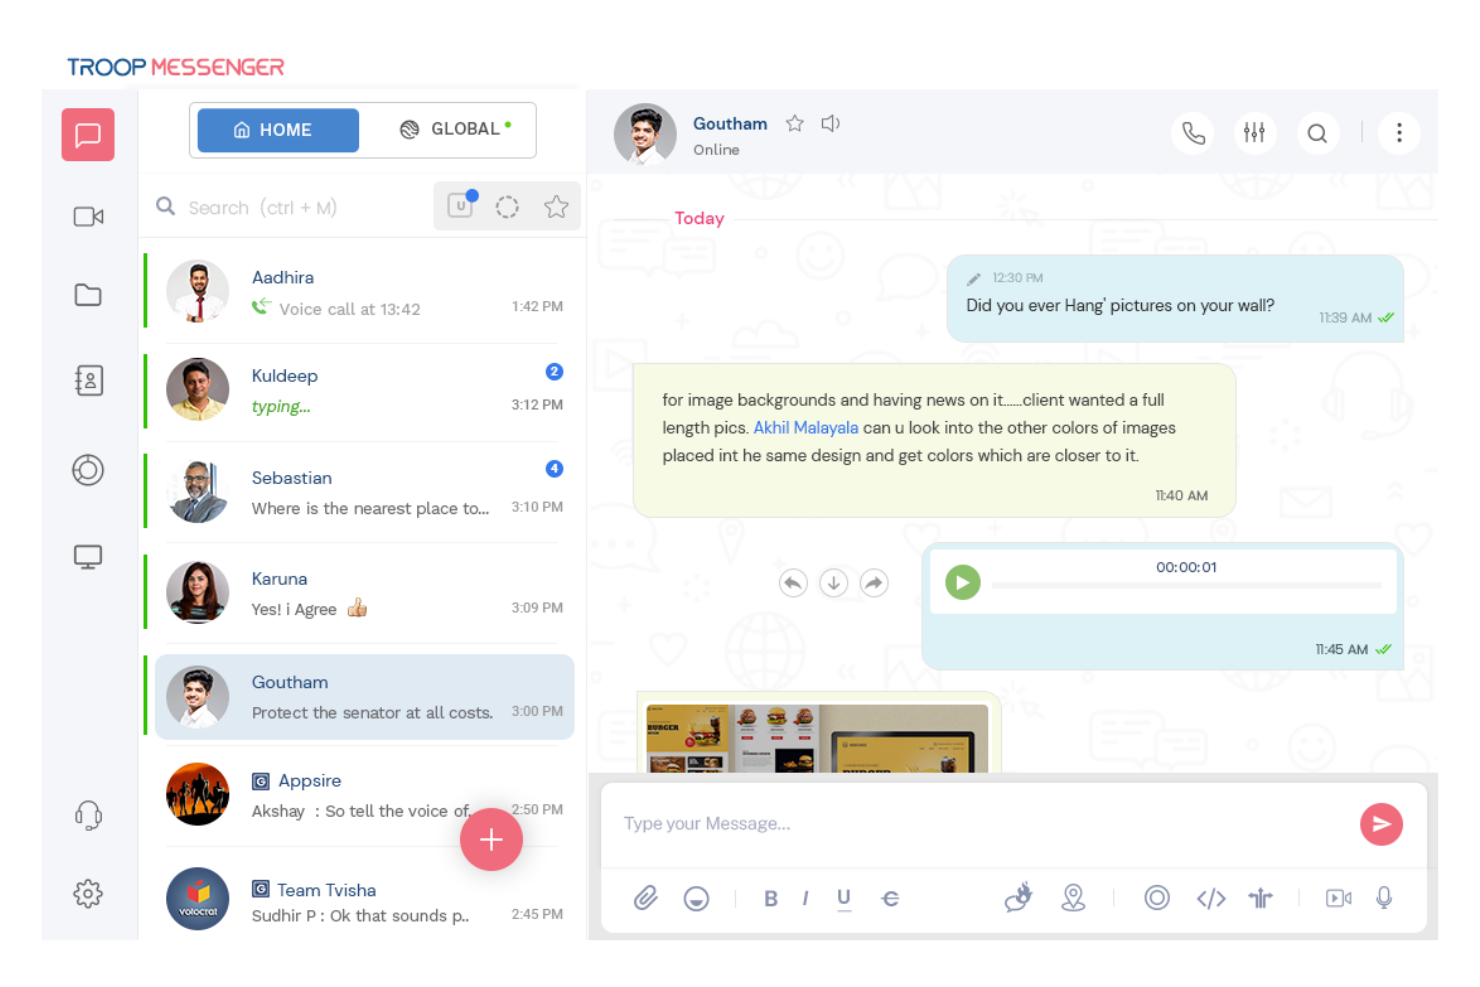
Task: Toggle underline formatting
Action: click(x=844, y=898)
